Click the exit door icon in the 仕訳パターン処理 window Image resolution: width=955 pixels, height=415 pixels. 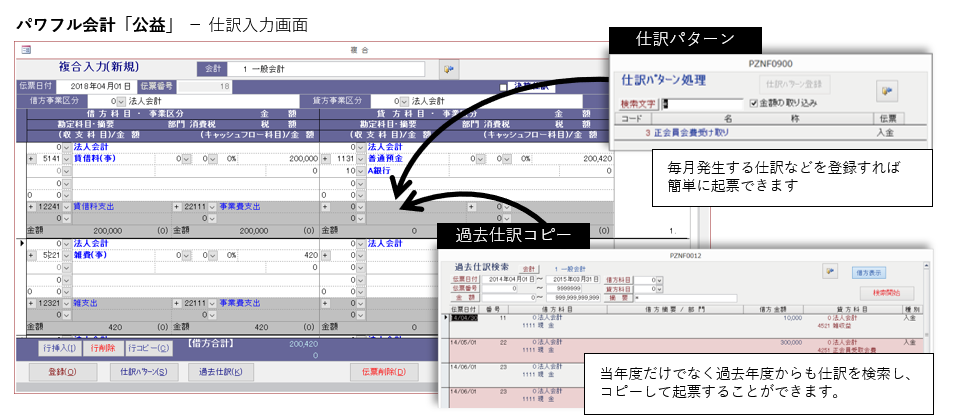tap(887, 91)
